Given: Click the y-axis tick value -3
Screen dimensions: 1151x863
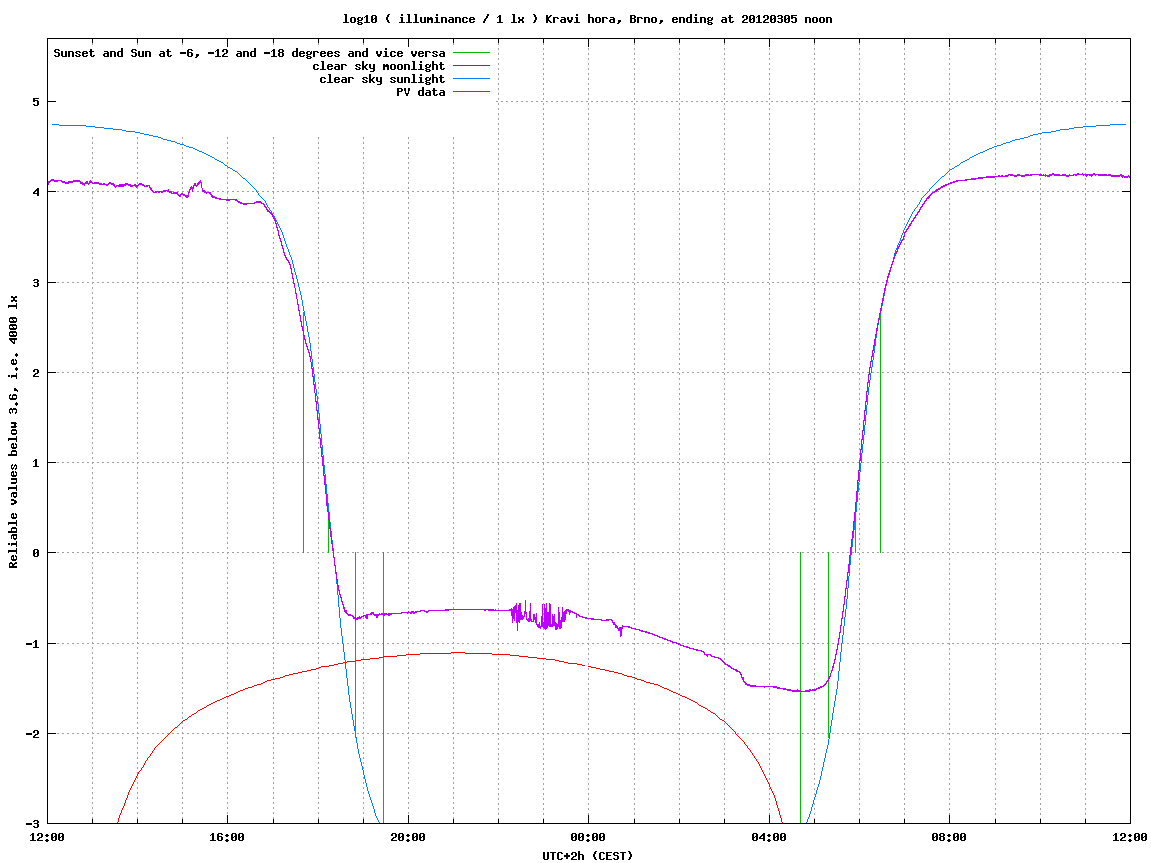Looking at the screenshot, I should 32,824.
